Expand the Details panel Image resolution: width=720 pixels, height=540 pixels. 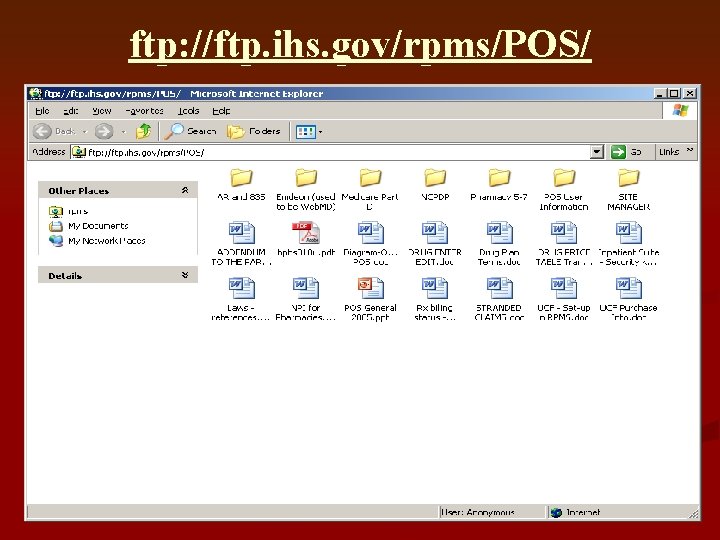coord(185,275)
